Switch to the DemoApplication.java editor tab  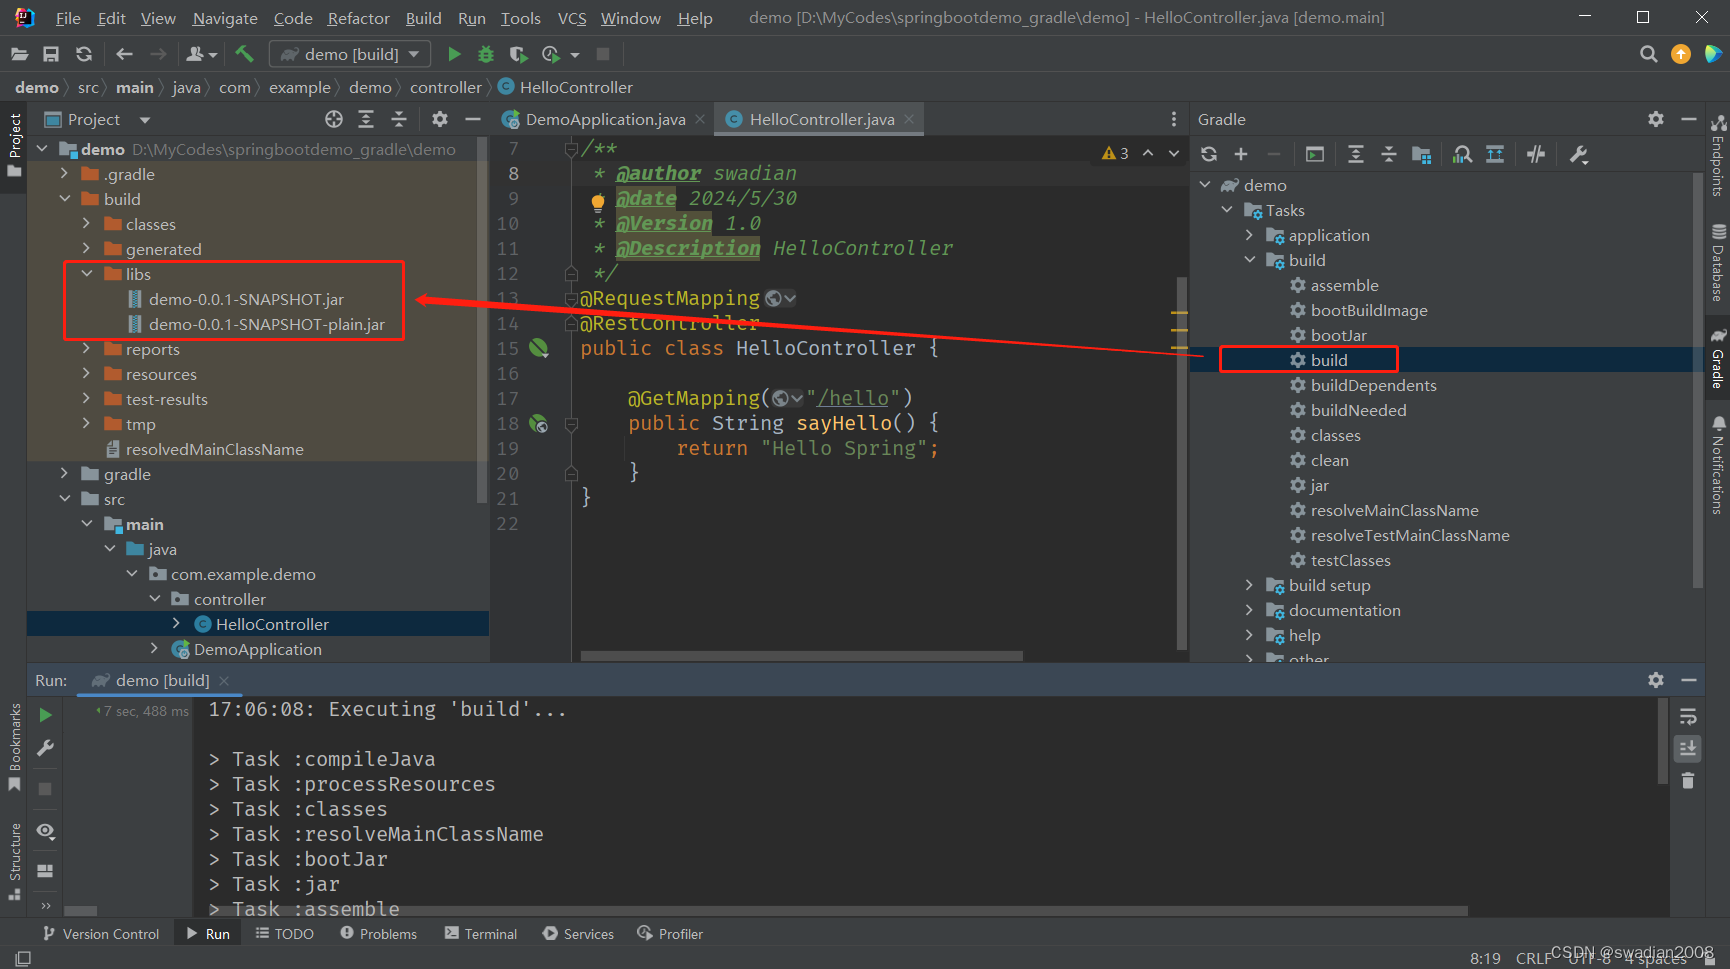pyautogui.click(x=604, y=118)
